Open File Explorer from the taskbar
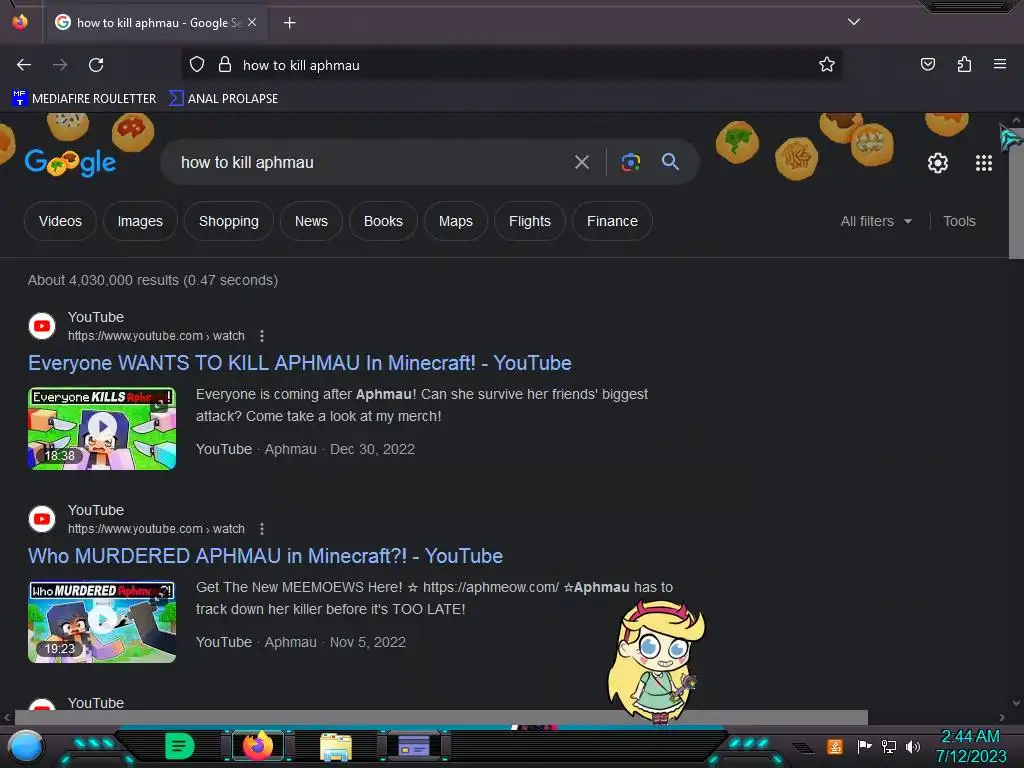 336,746
